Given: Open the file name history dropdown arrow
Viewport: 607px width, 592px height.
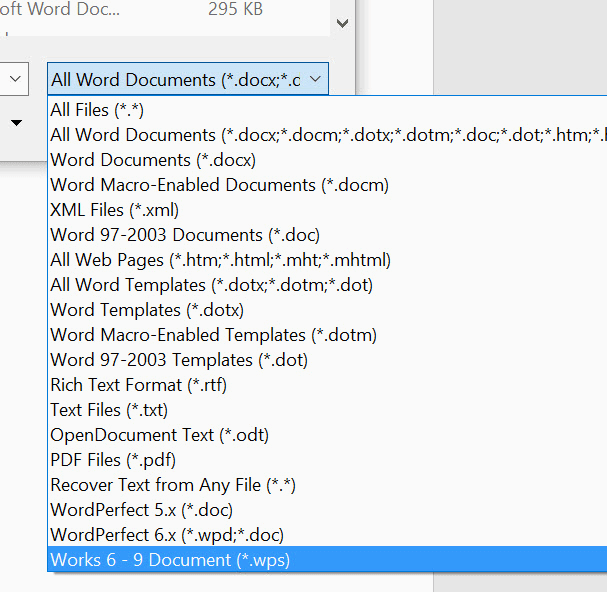Looking at the screenshot, I should pos(15,79).
